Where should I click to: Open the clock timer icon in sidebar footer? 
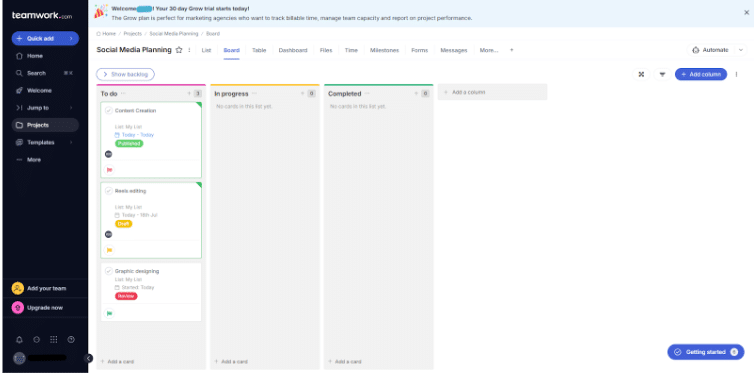[x=71, y=340]
